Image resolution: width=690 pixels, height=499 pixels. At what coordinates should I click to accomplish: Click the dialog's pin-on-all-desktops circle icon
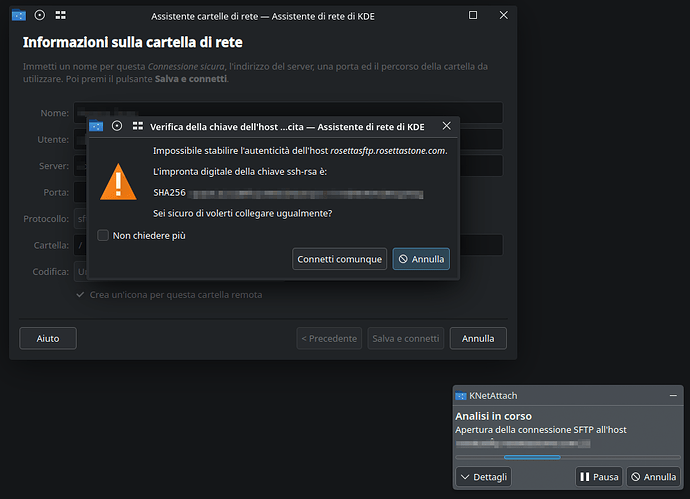click(x=117, y=126)
